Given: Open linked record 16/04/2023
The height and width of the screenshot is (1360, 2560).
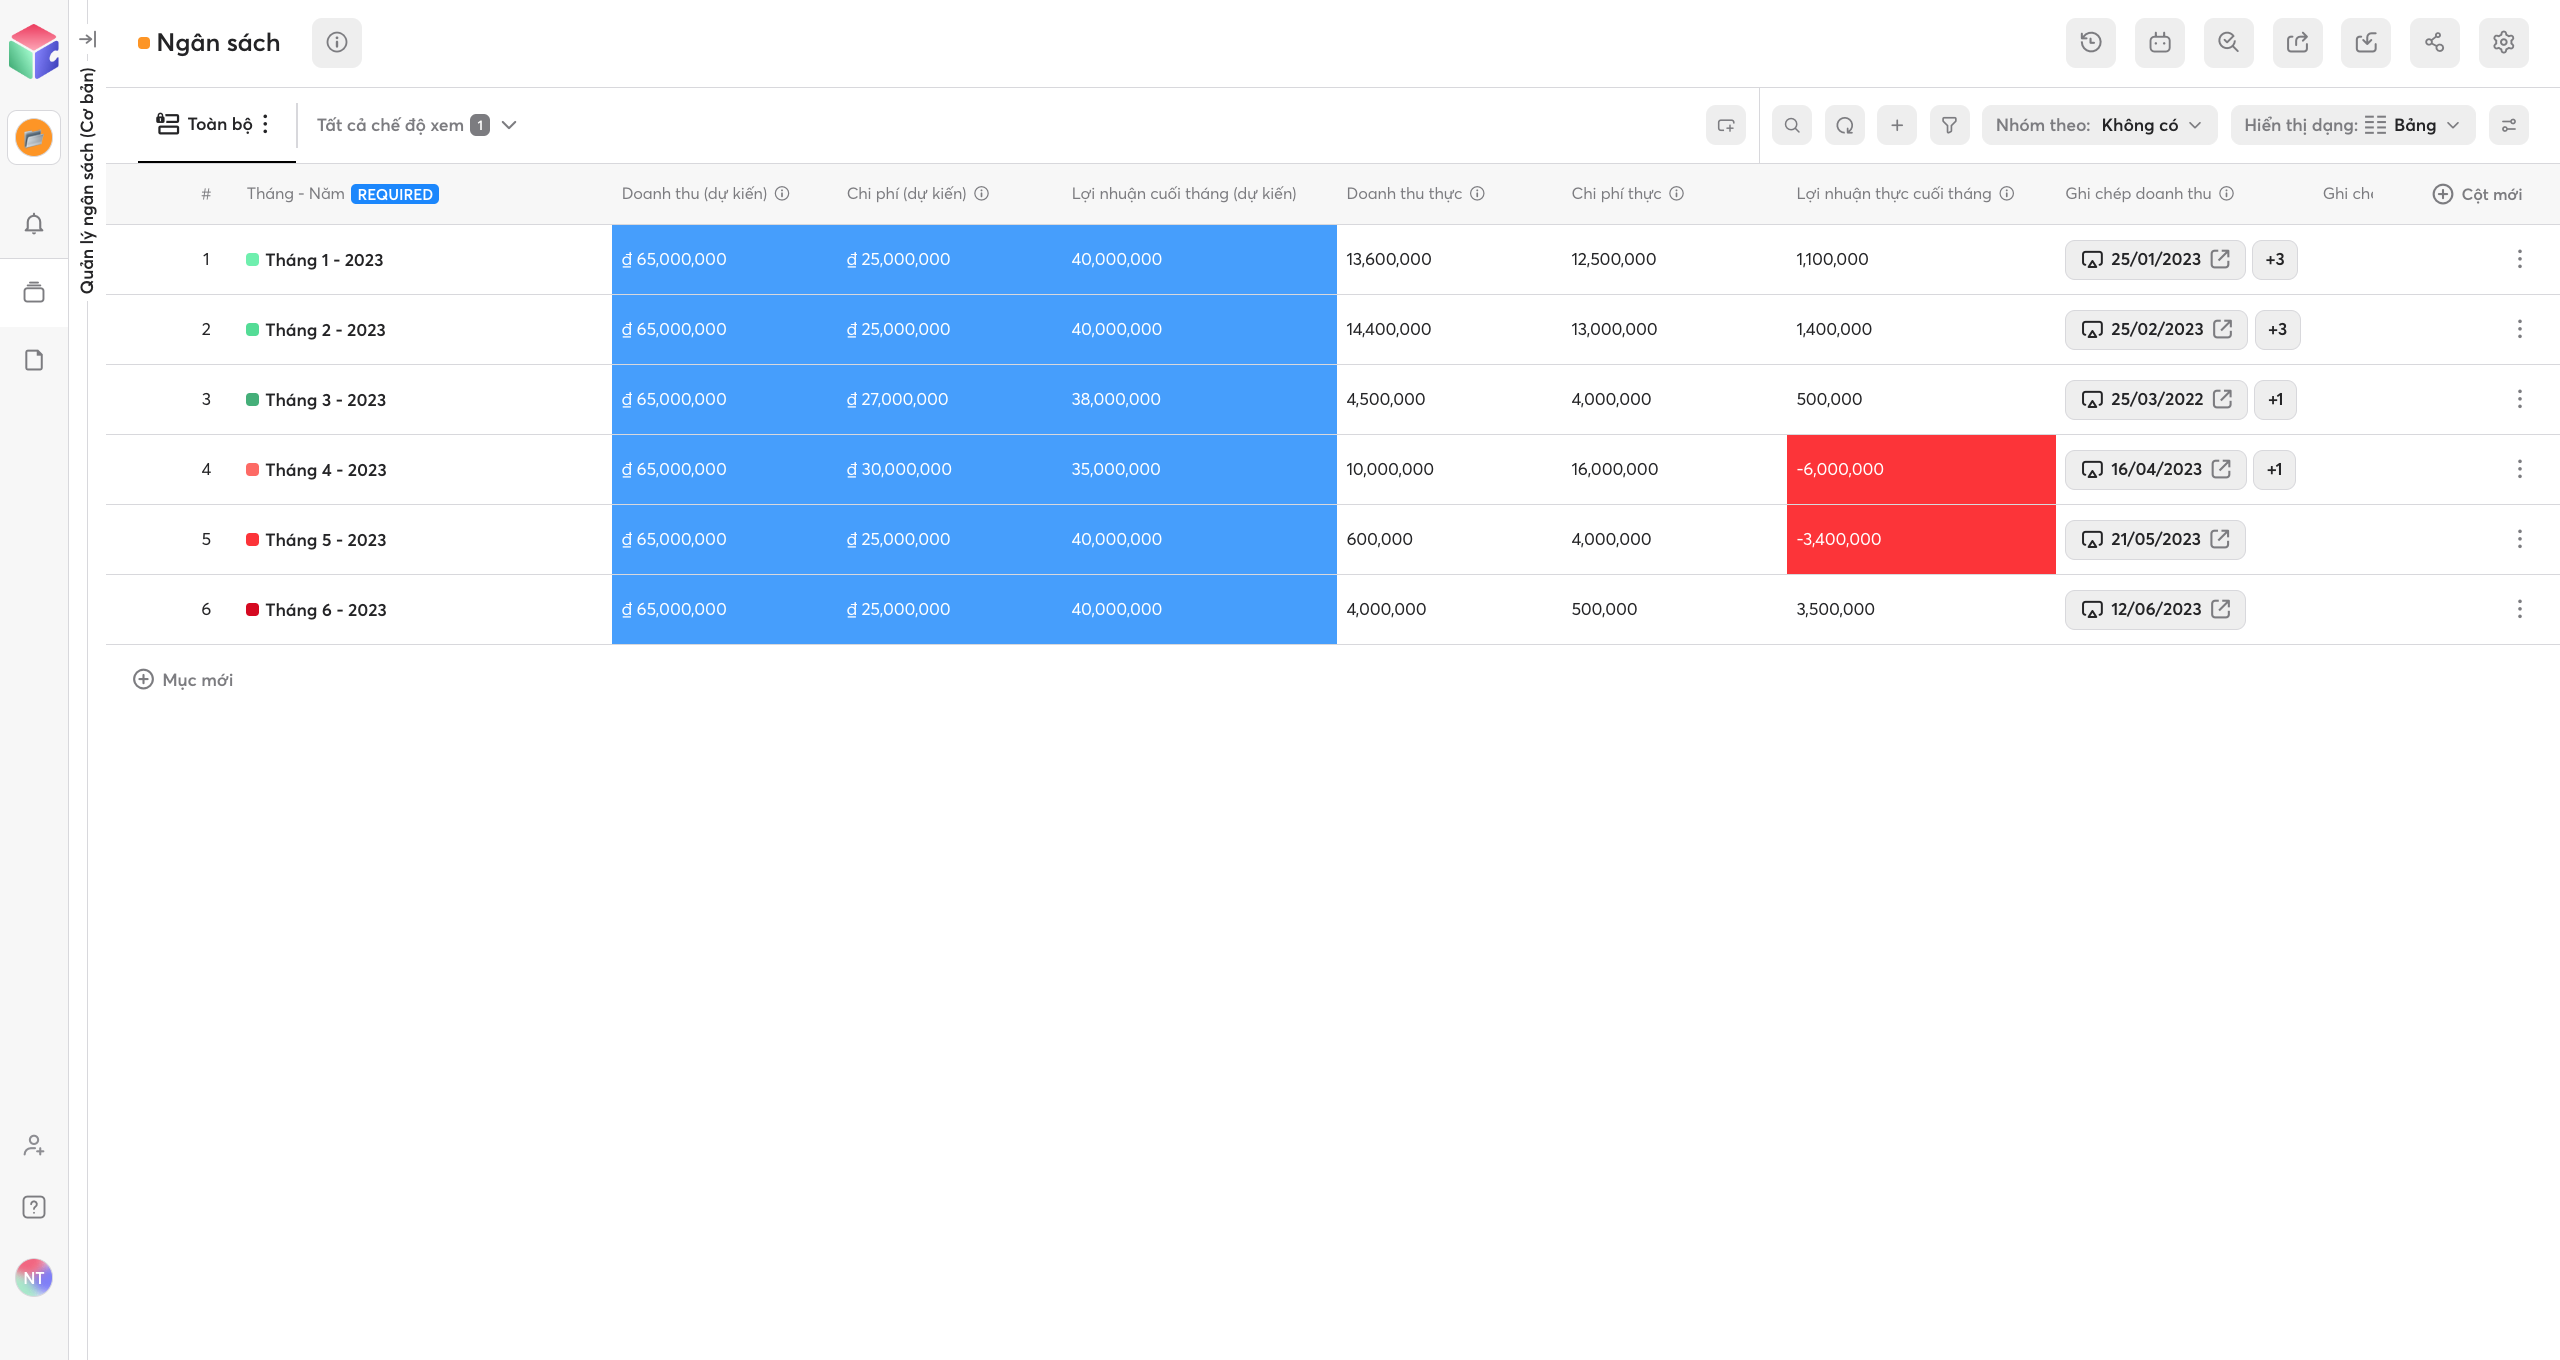Looking at the screenshot, I should (2156, 469).
